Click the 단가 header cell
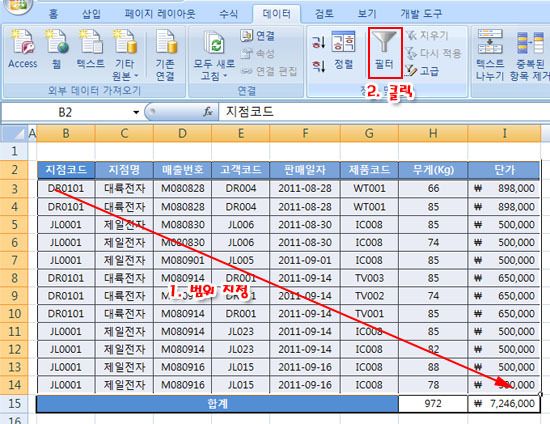550x424 pixels. [504, 170]
